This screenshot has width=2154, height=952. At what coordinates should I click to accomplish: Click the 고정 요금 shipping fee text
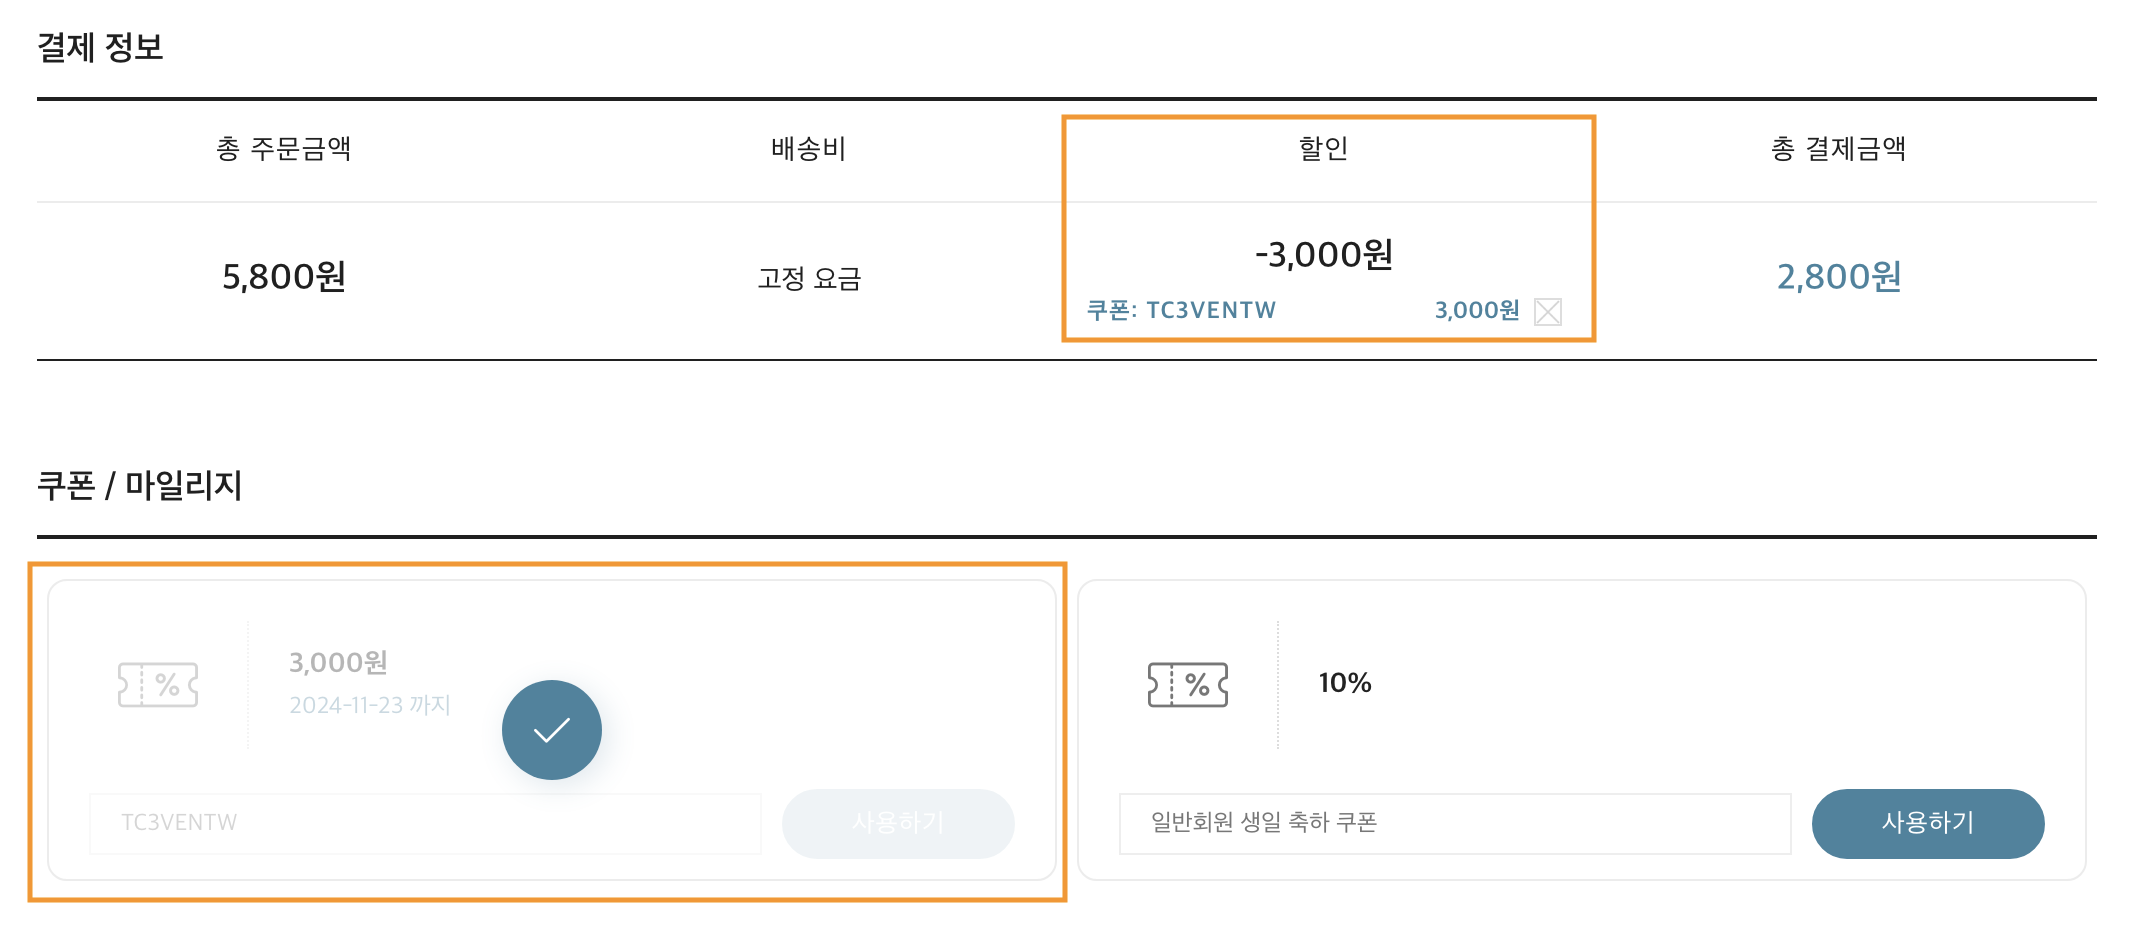[809, 278]
